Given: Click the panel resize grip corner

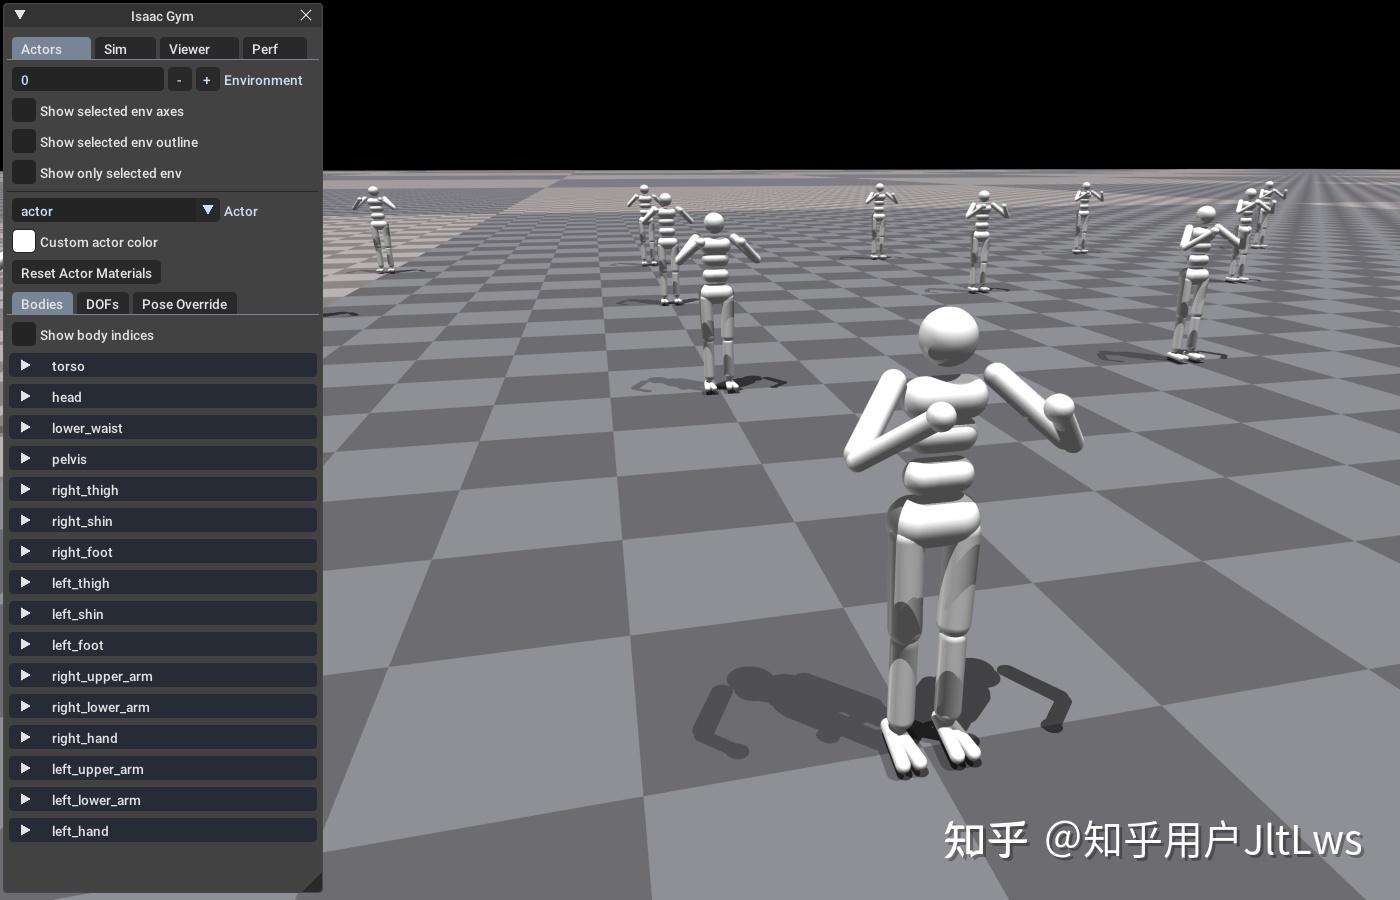Looking at the screenshot, I should tap(314, 884).
